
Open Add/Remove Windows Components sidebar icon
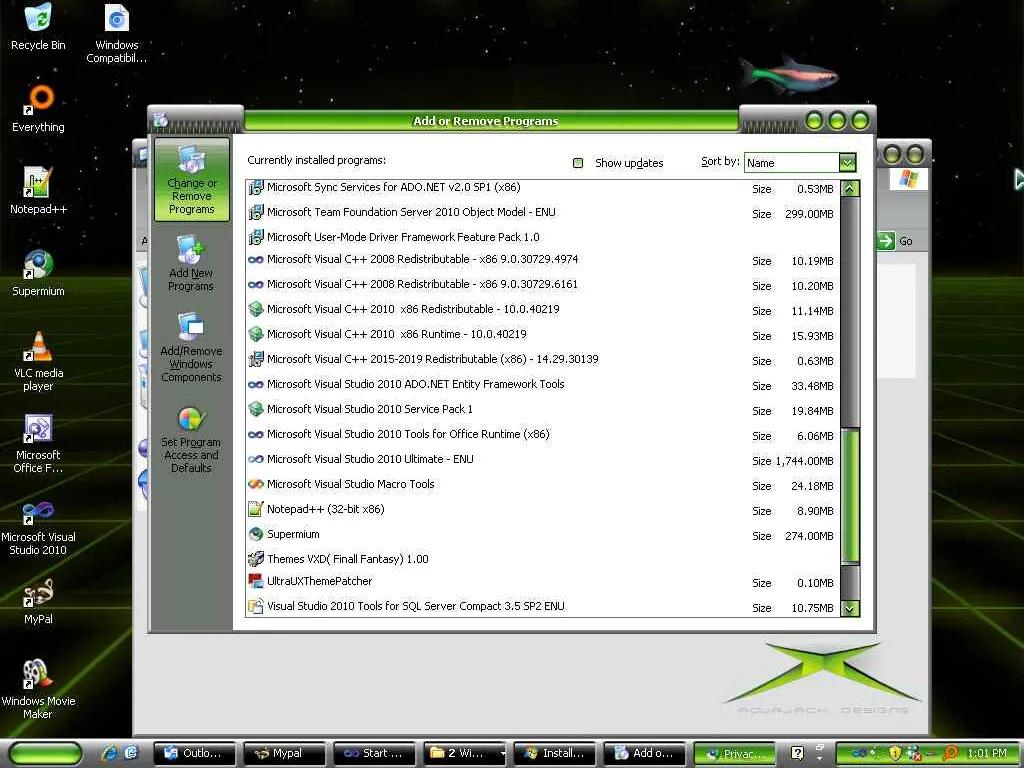191,346
